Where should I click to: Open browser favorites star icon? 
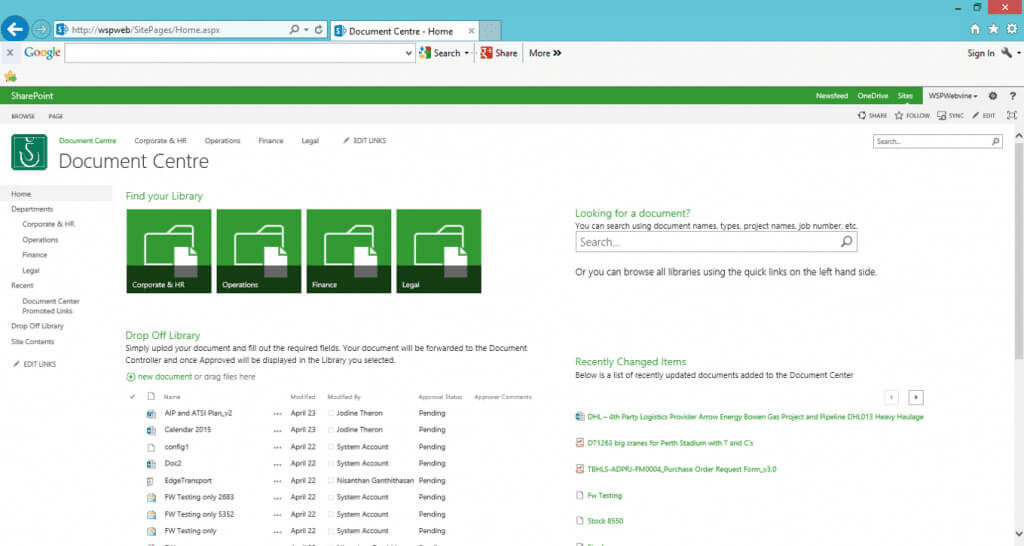[993, 29]
